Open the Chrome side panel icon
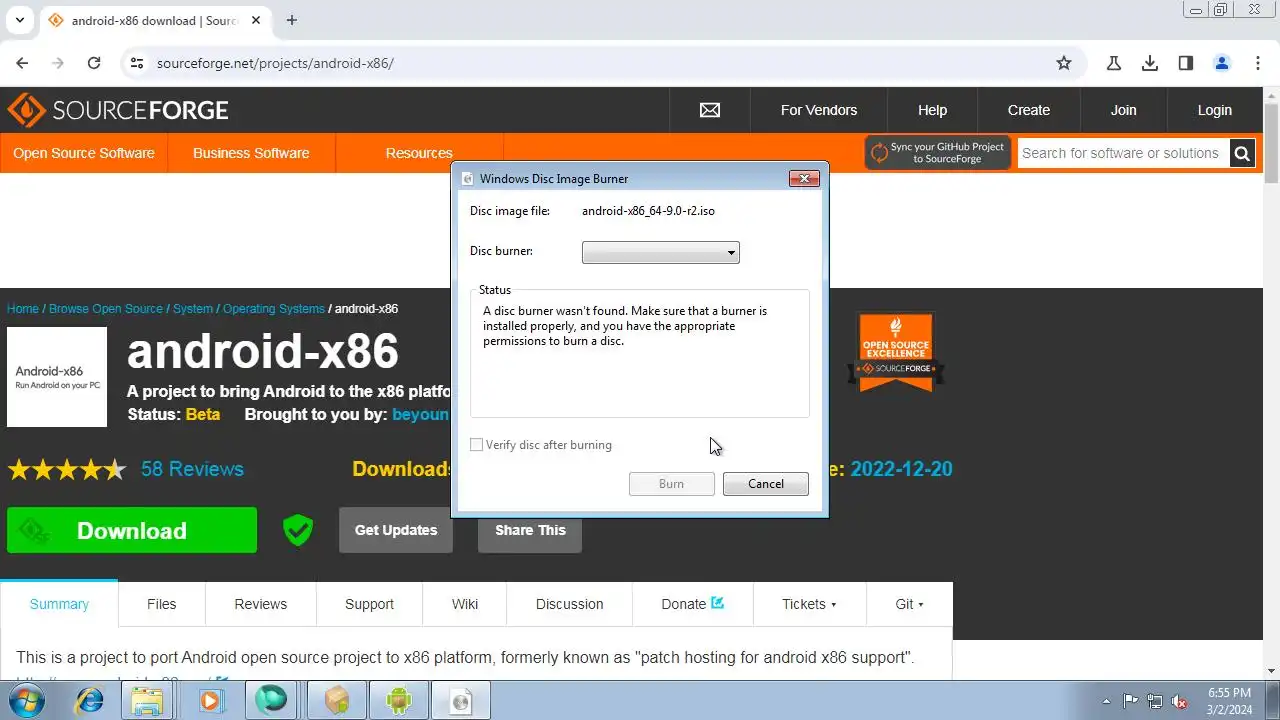1280x720 pixels. click(x=1186, y=63)
